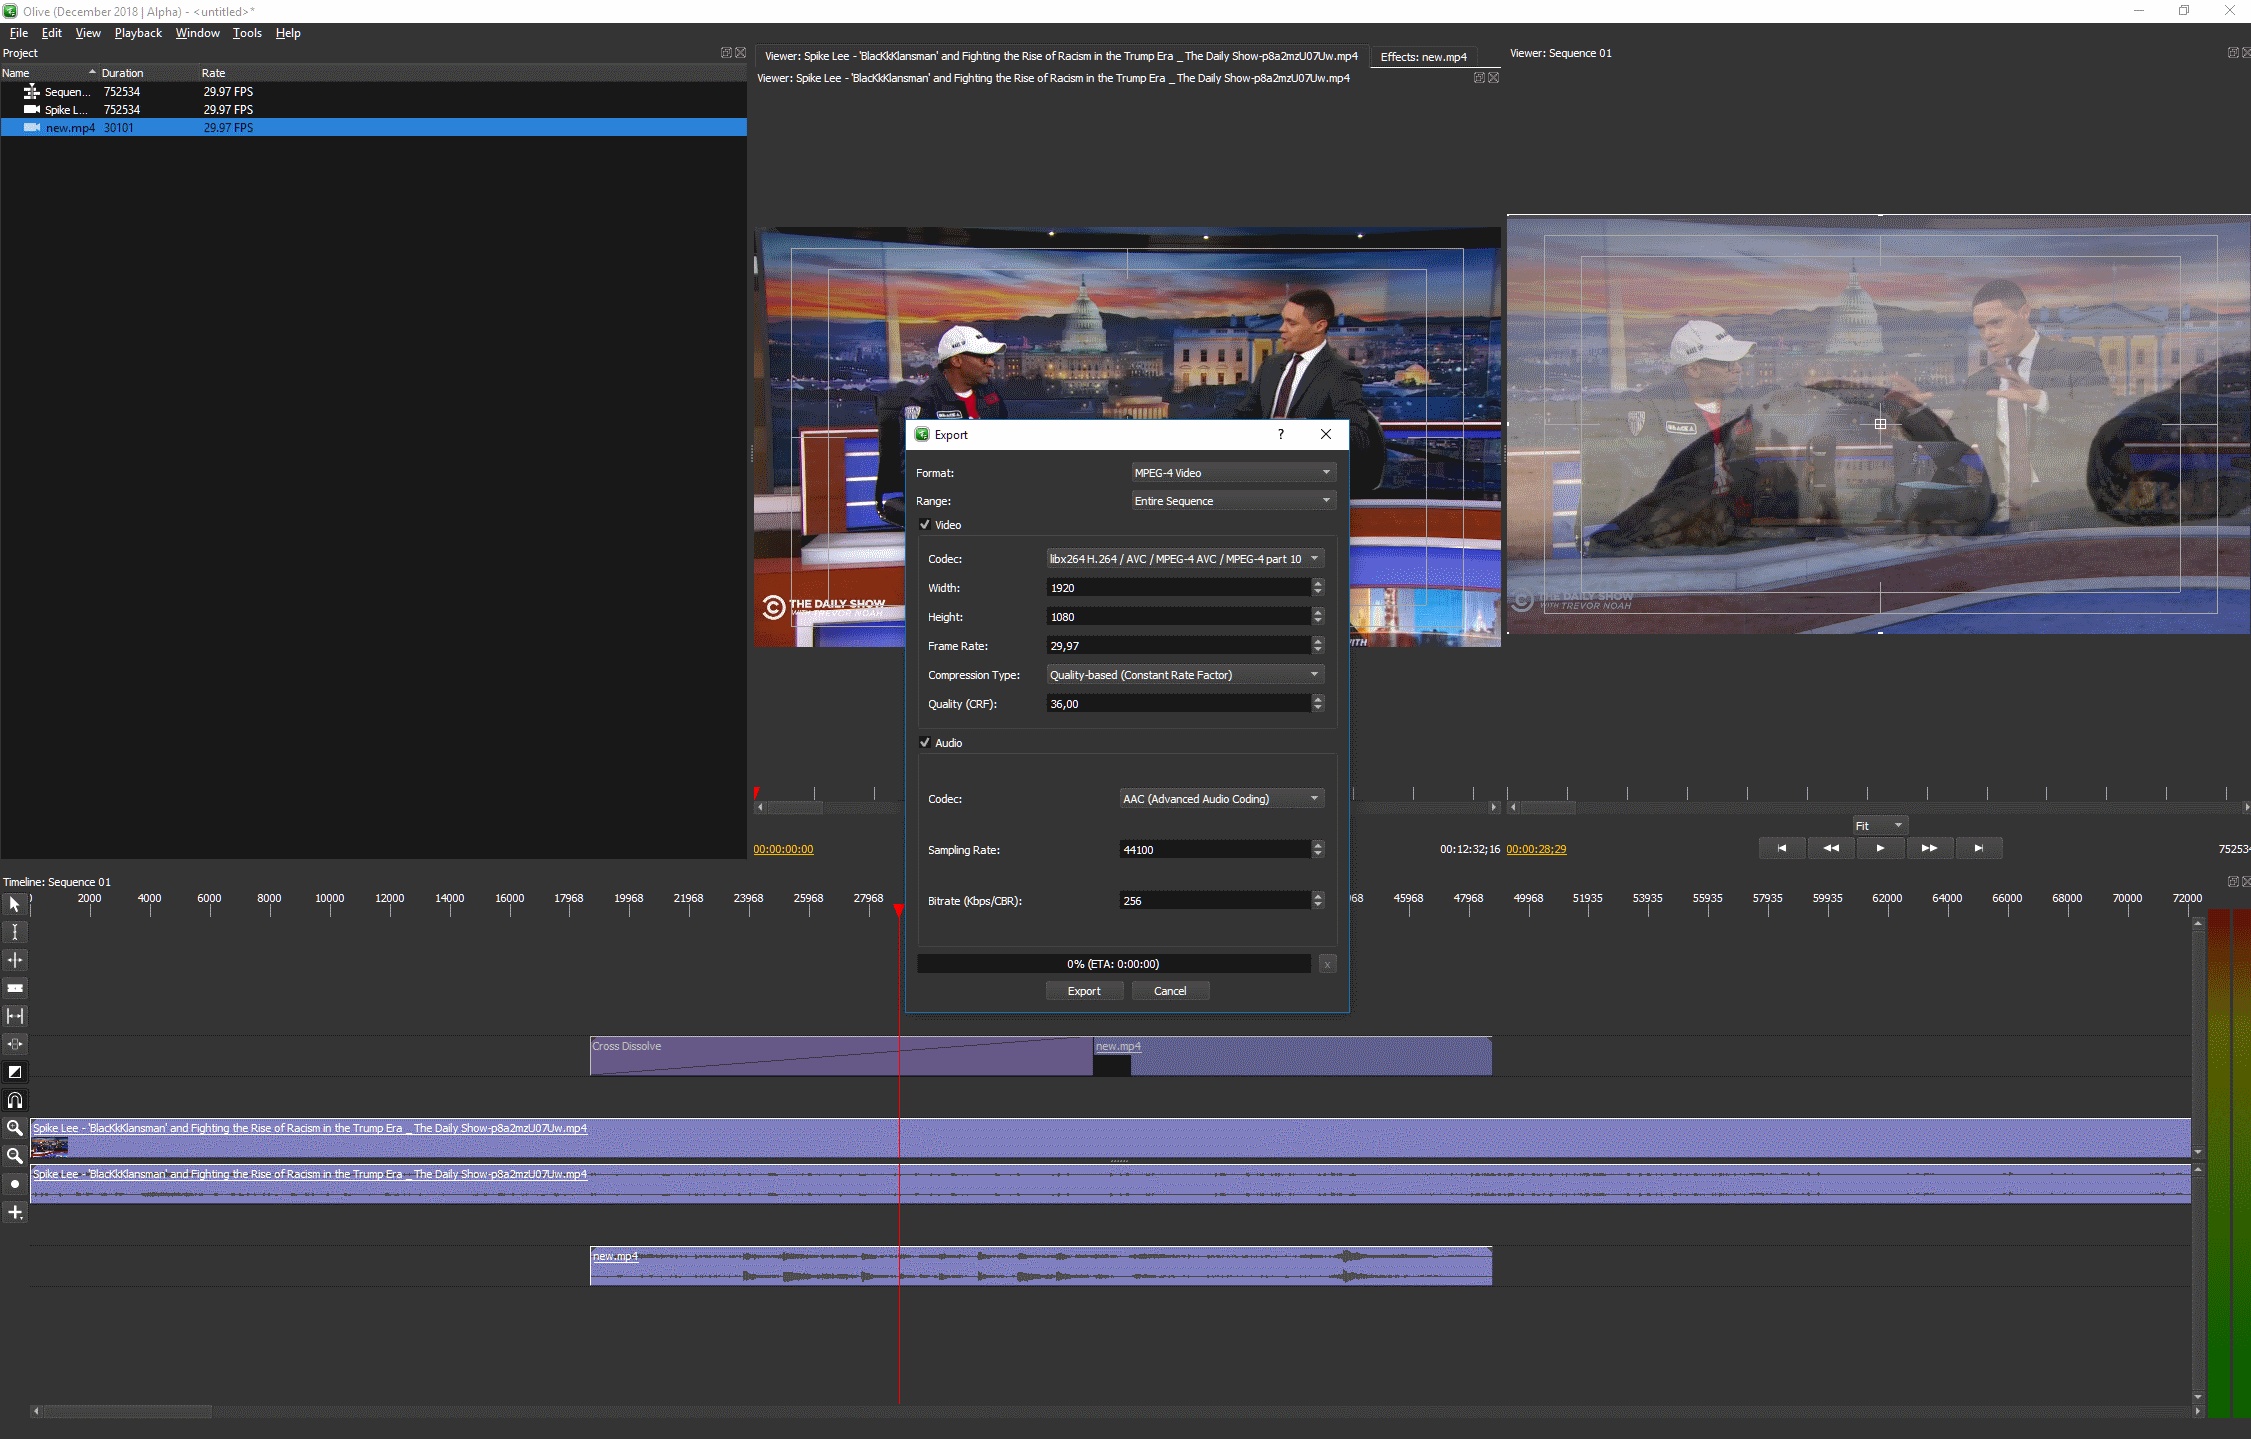The height and width of the screenshot is (1439, 2251).
Task: Play the sequence in the viewer
Action: click(x=1880, y=848)
